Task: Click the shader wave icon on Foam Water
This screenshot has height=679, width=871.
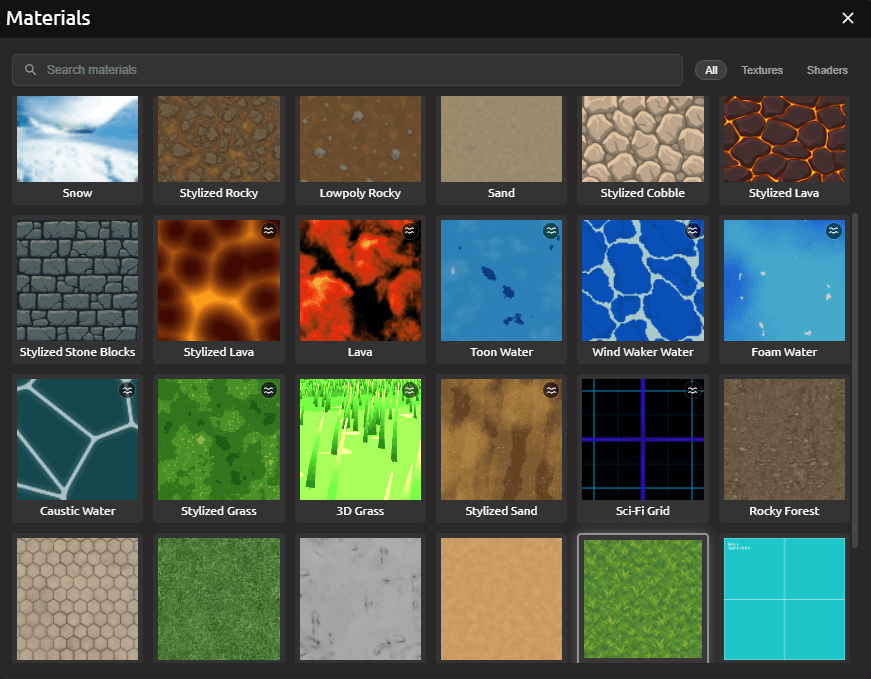Action: pos(834,231)
